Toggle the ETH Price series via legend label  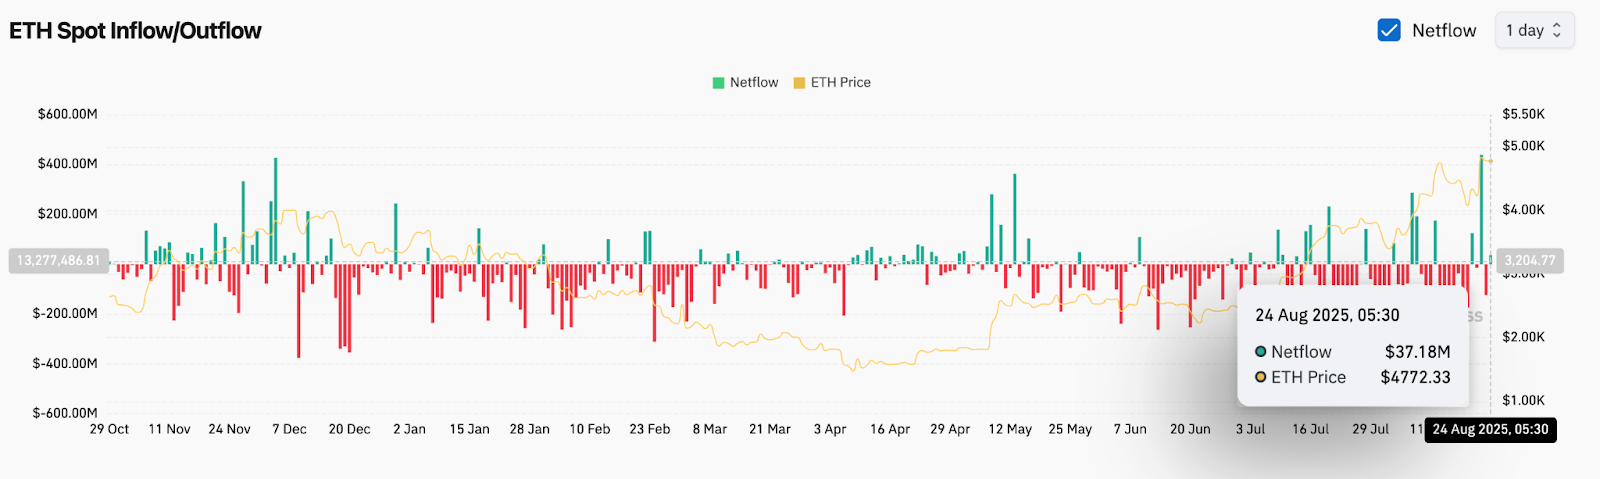(x=840, y=83)
